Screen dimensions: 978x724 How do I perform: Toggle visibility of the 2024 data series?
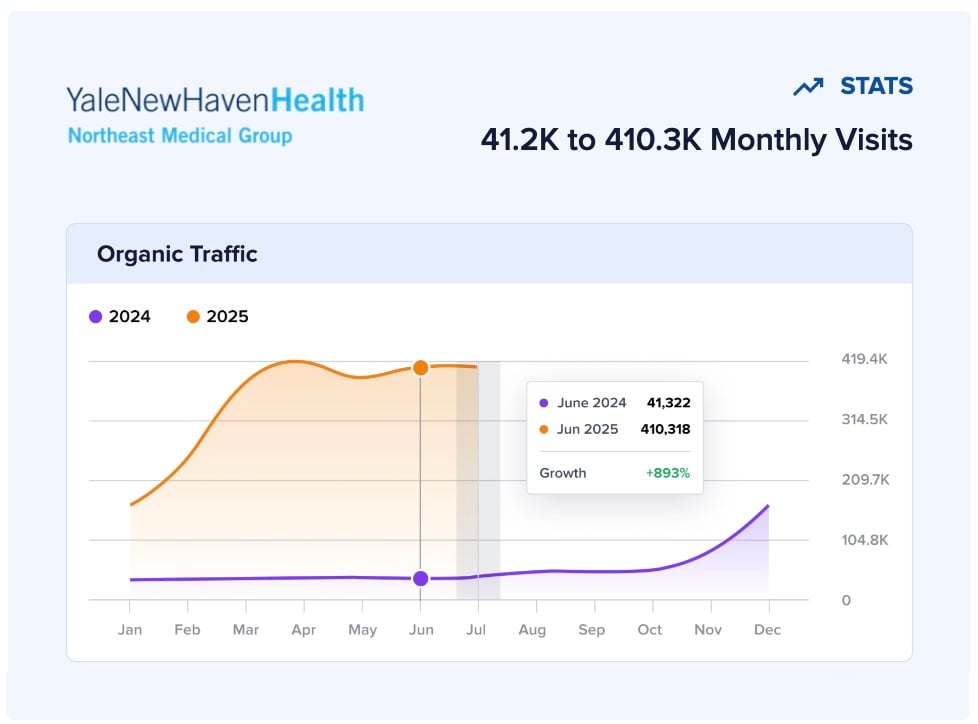119,316
